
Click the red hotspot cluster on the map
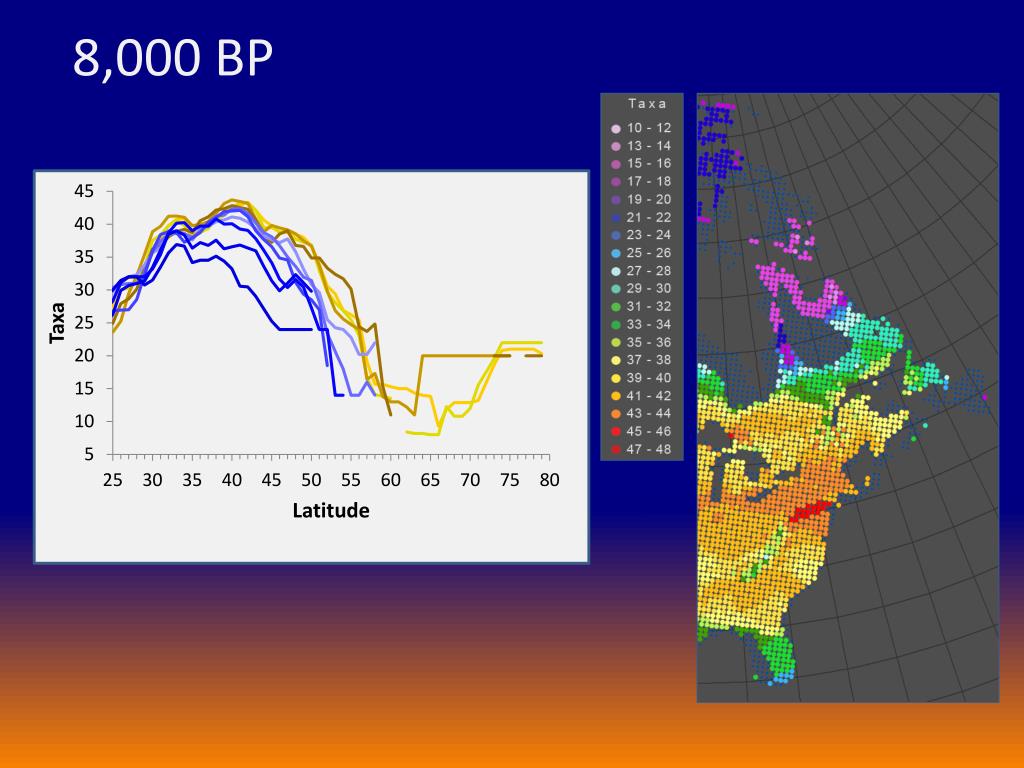pos(810,511)
